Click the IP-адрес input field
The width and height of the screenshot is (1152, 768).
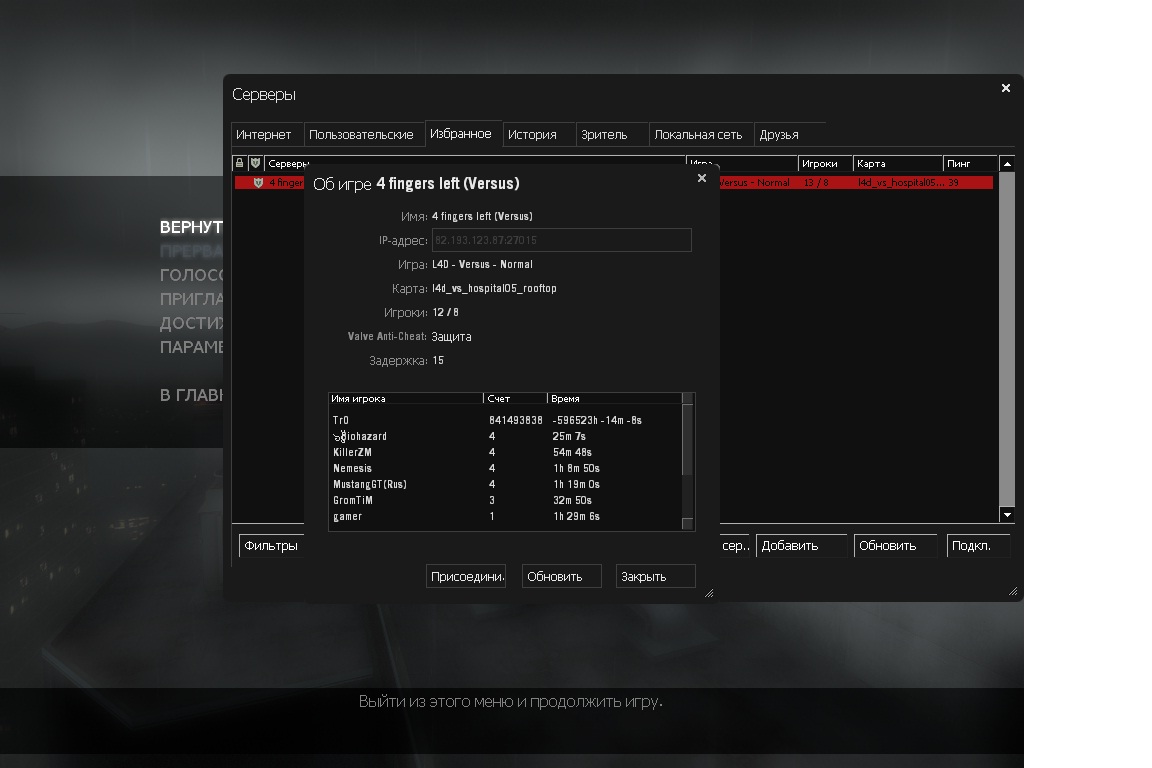pos(561,240)
